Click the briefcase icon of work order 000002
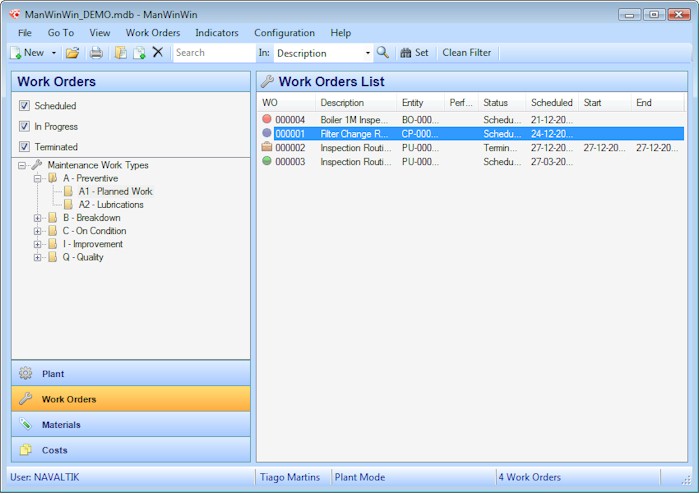This screenshot has width=700, height=494. 267,146
